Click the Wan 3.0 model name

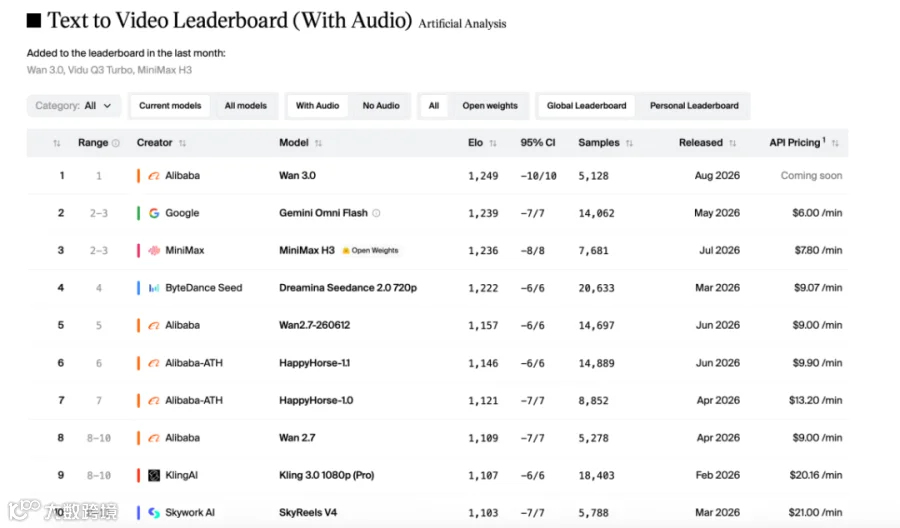tap(297, 176)
